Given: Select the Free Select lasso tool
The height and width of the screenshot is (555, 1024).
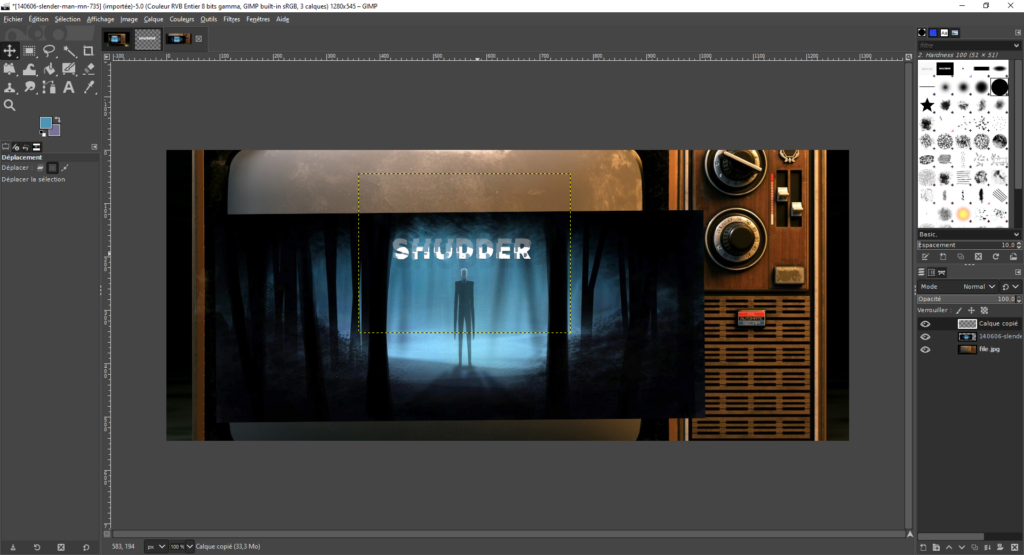Looking at the screenshot, I should click(x=49, y=51).
